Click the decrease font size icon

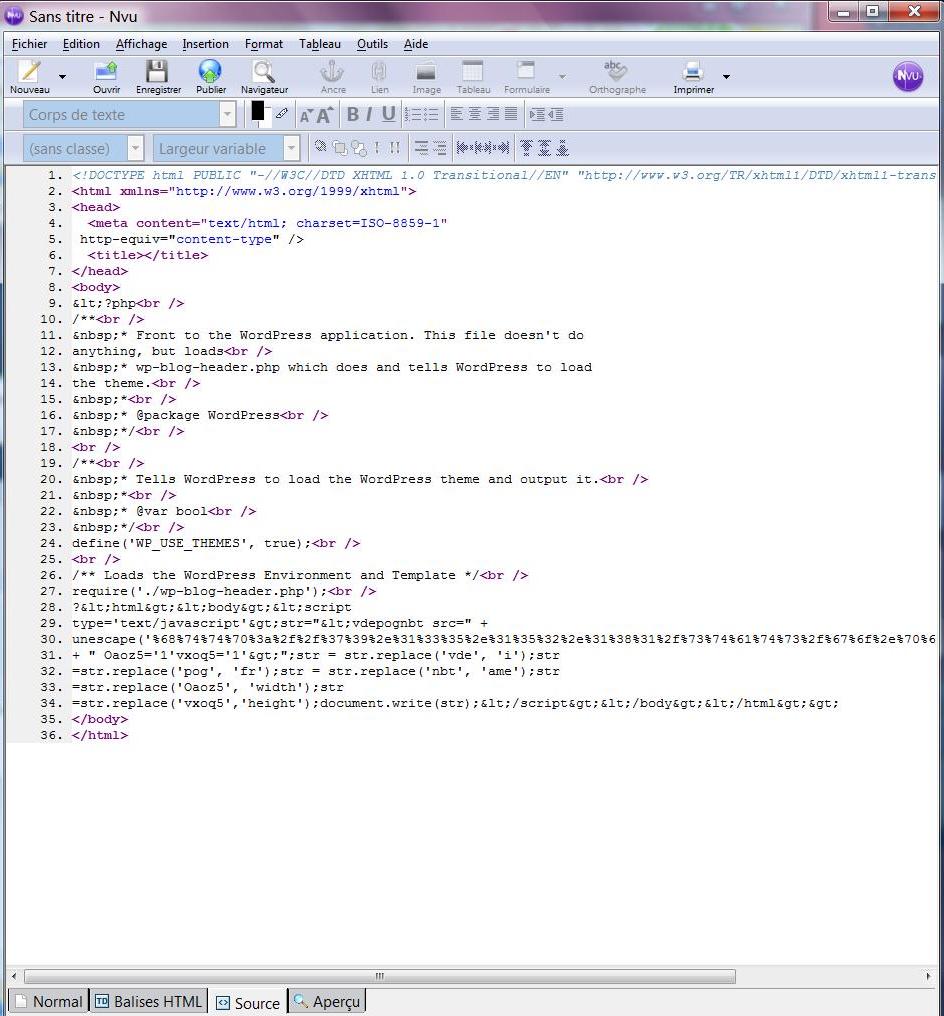point(306,115)
